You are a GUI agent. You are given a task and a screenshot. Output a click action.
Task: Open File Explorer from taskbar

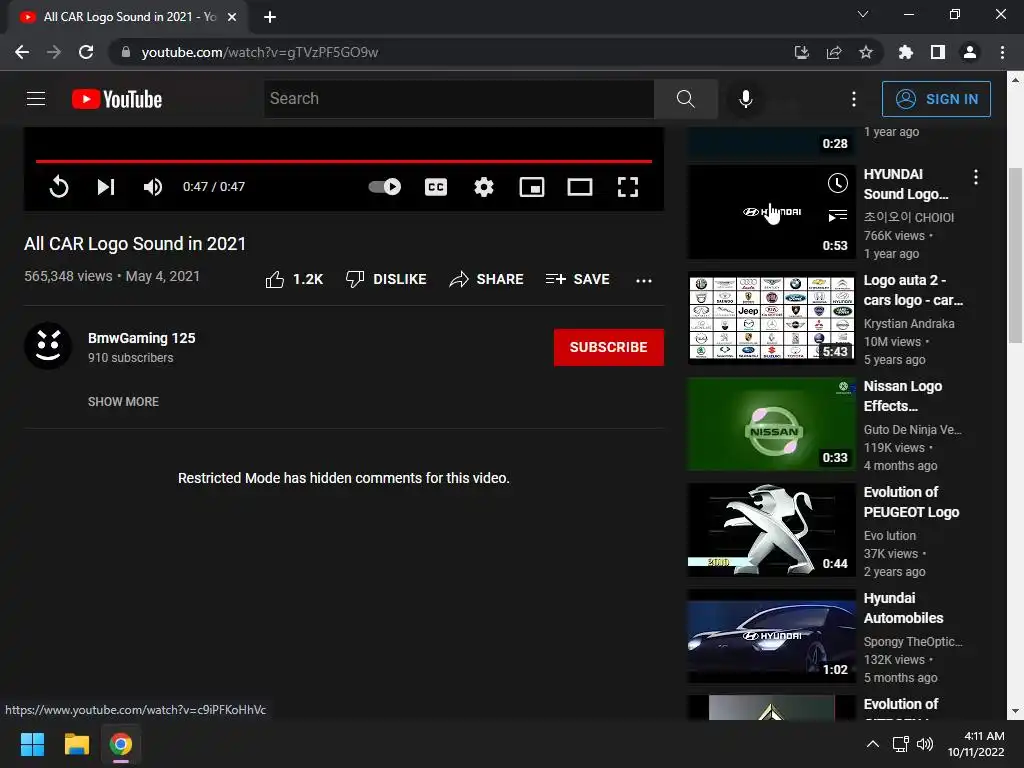pyautogui.click(x=76, y=744)
